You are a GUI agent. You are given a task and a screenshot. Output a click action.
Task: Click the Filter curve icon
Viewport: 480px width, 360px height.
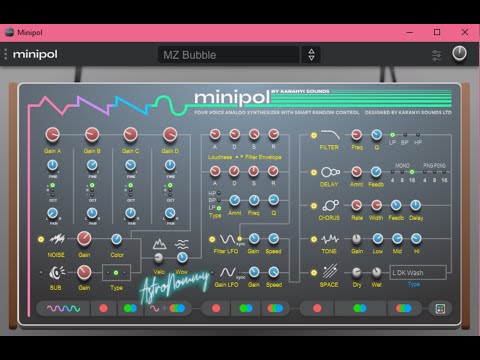click(330, 135)
